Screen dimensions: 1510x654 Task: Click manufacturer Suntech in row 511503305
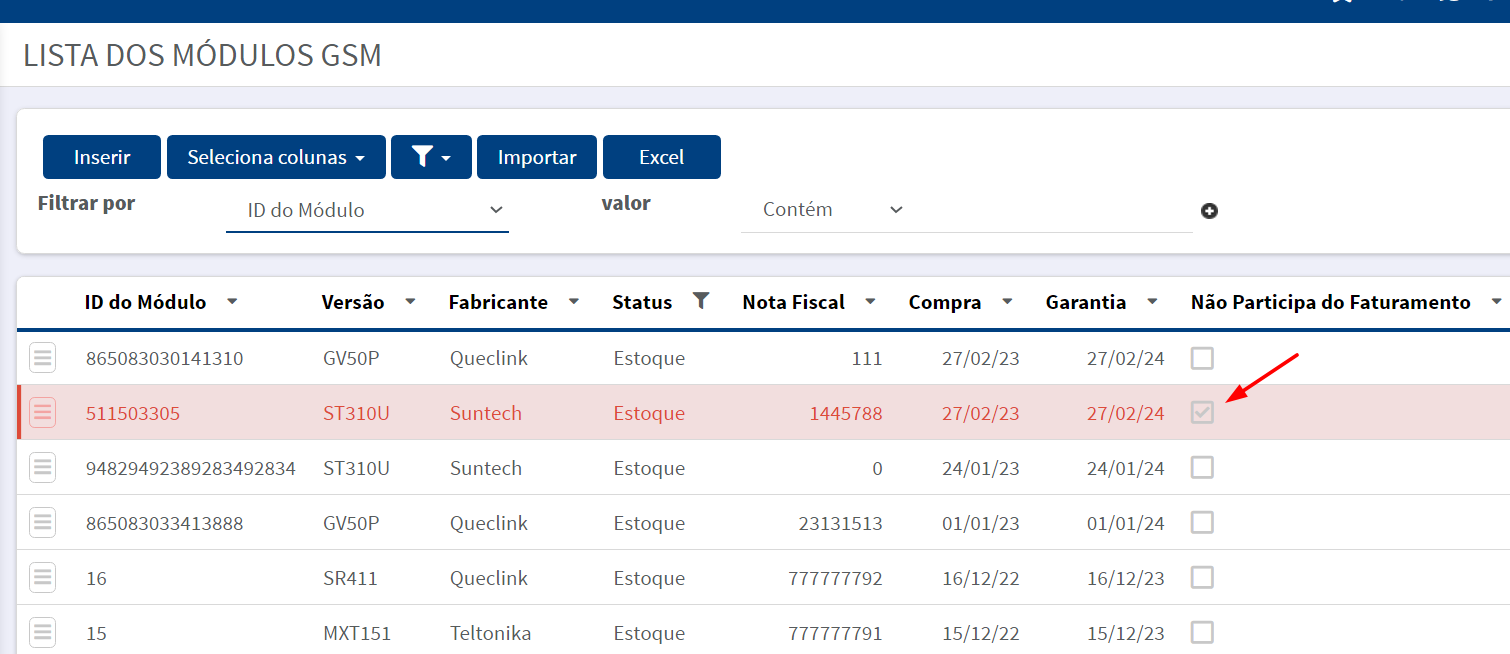click(x=486, y=413)
